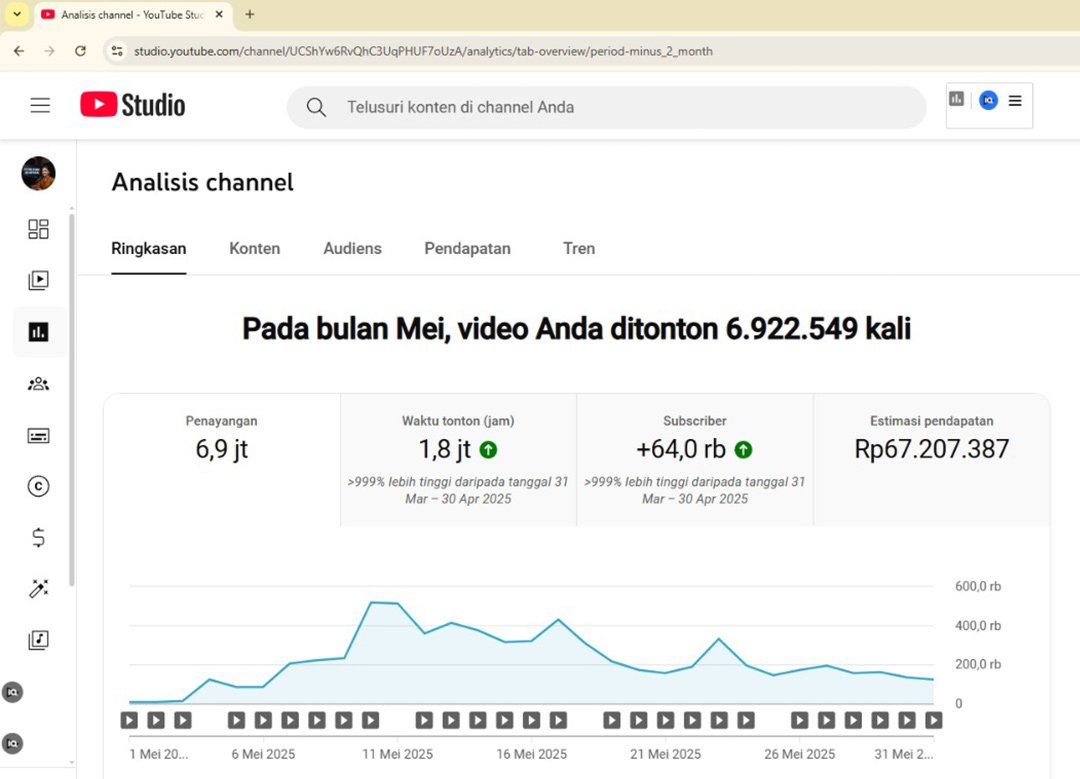
Task: Open the Hak Cipta (copyright) icon
Action: coord(39,486)
